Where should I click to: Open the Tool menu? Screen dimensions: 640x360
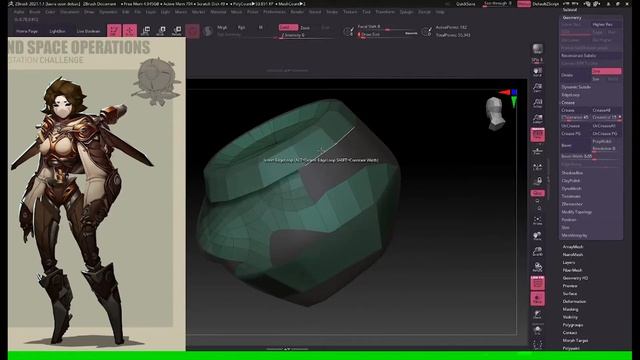coord(366,12)
